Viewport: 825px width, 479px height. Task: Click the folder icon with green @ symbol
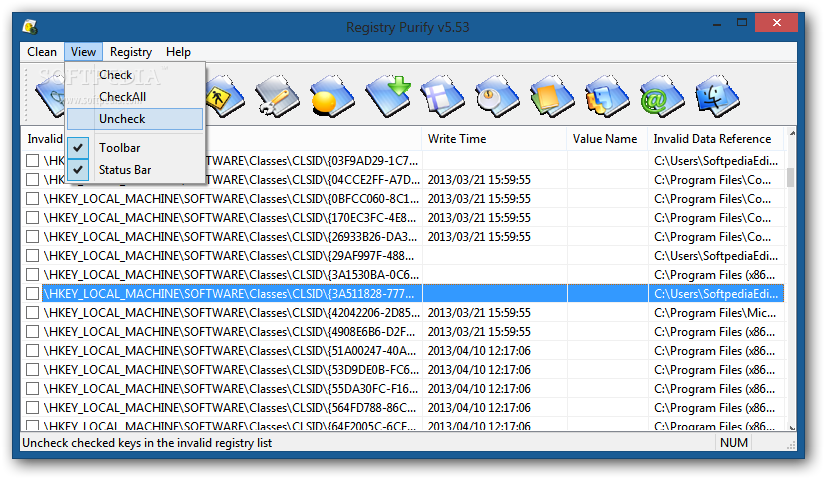click(662, 96)
